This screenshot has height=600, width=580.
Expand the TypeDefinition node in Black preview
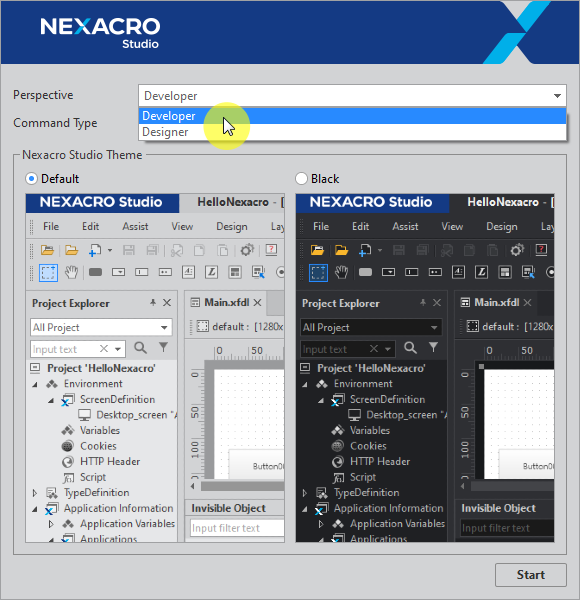click(x=305, y=493)
